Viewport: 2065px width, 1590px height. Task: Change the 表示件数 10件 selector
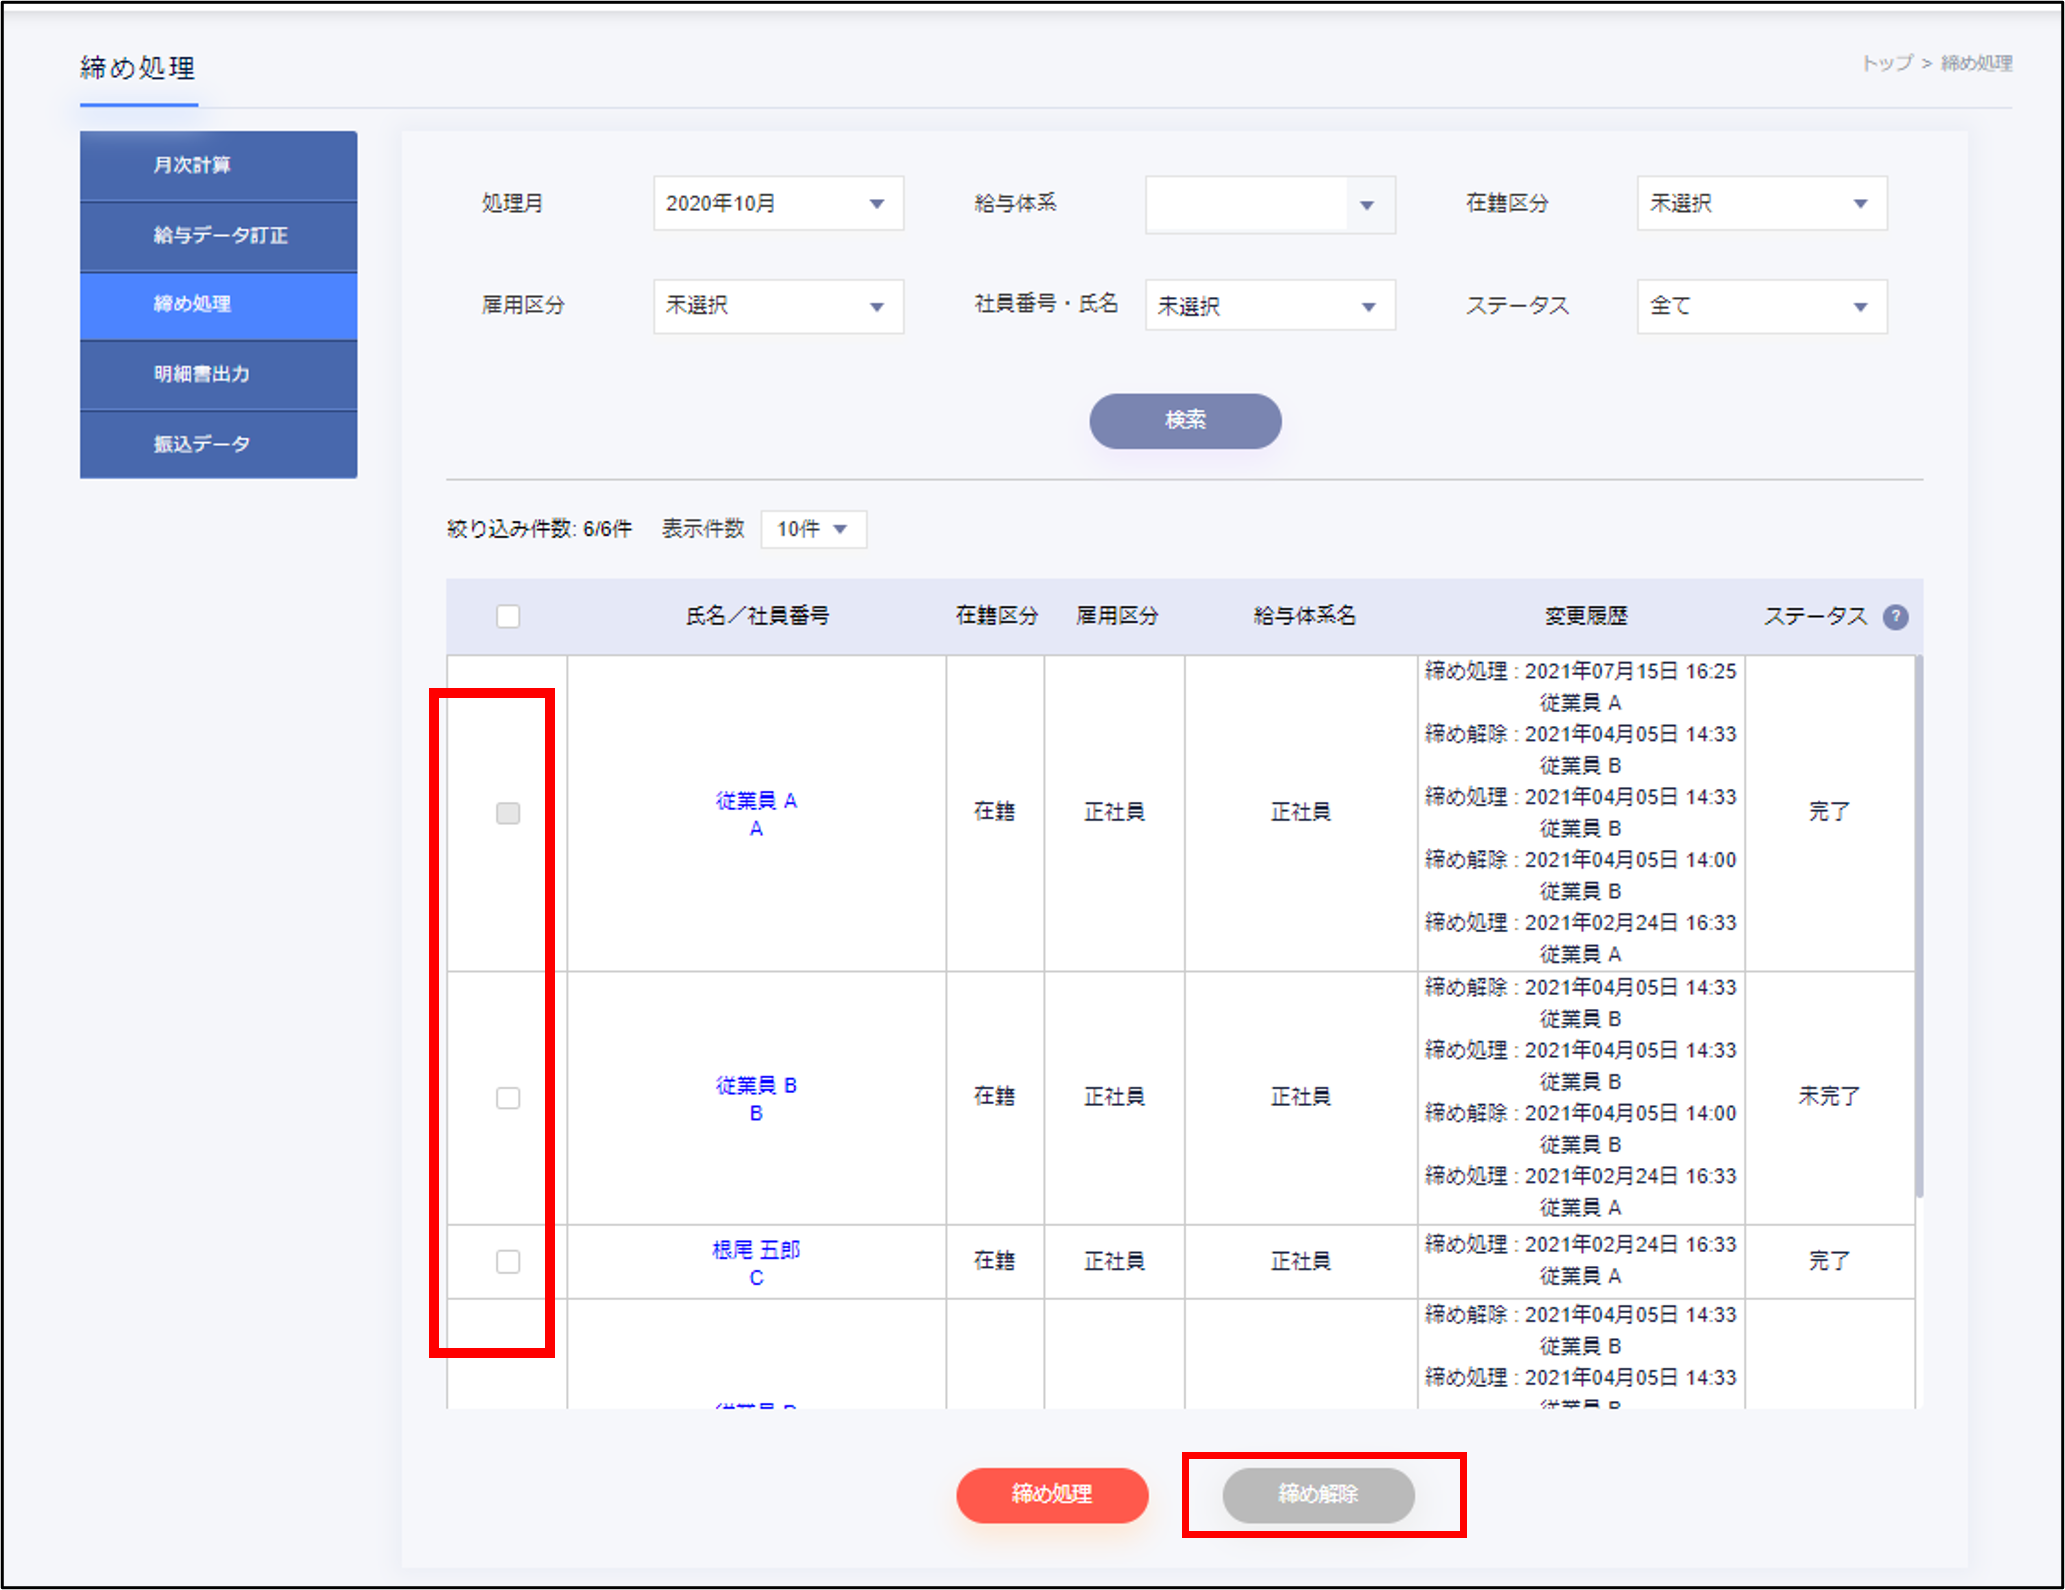(x=813, y=529)
